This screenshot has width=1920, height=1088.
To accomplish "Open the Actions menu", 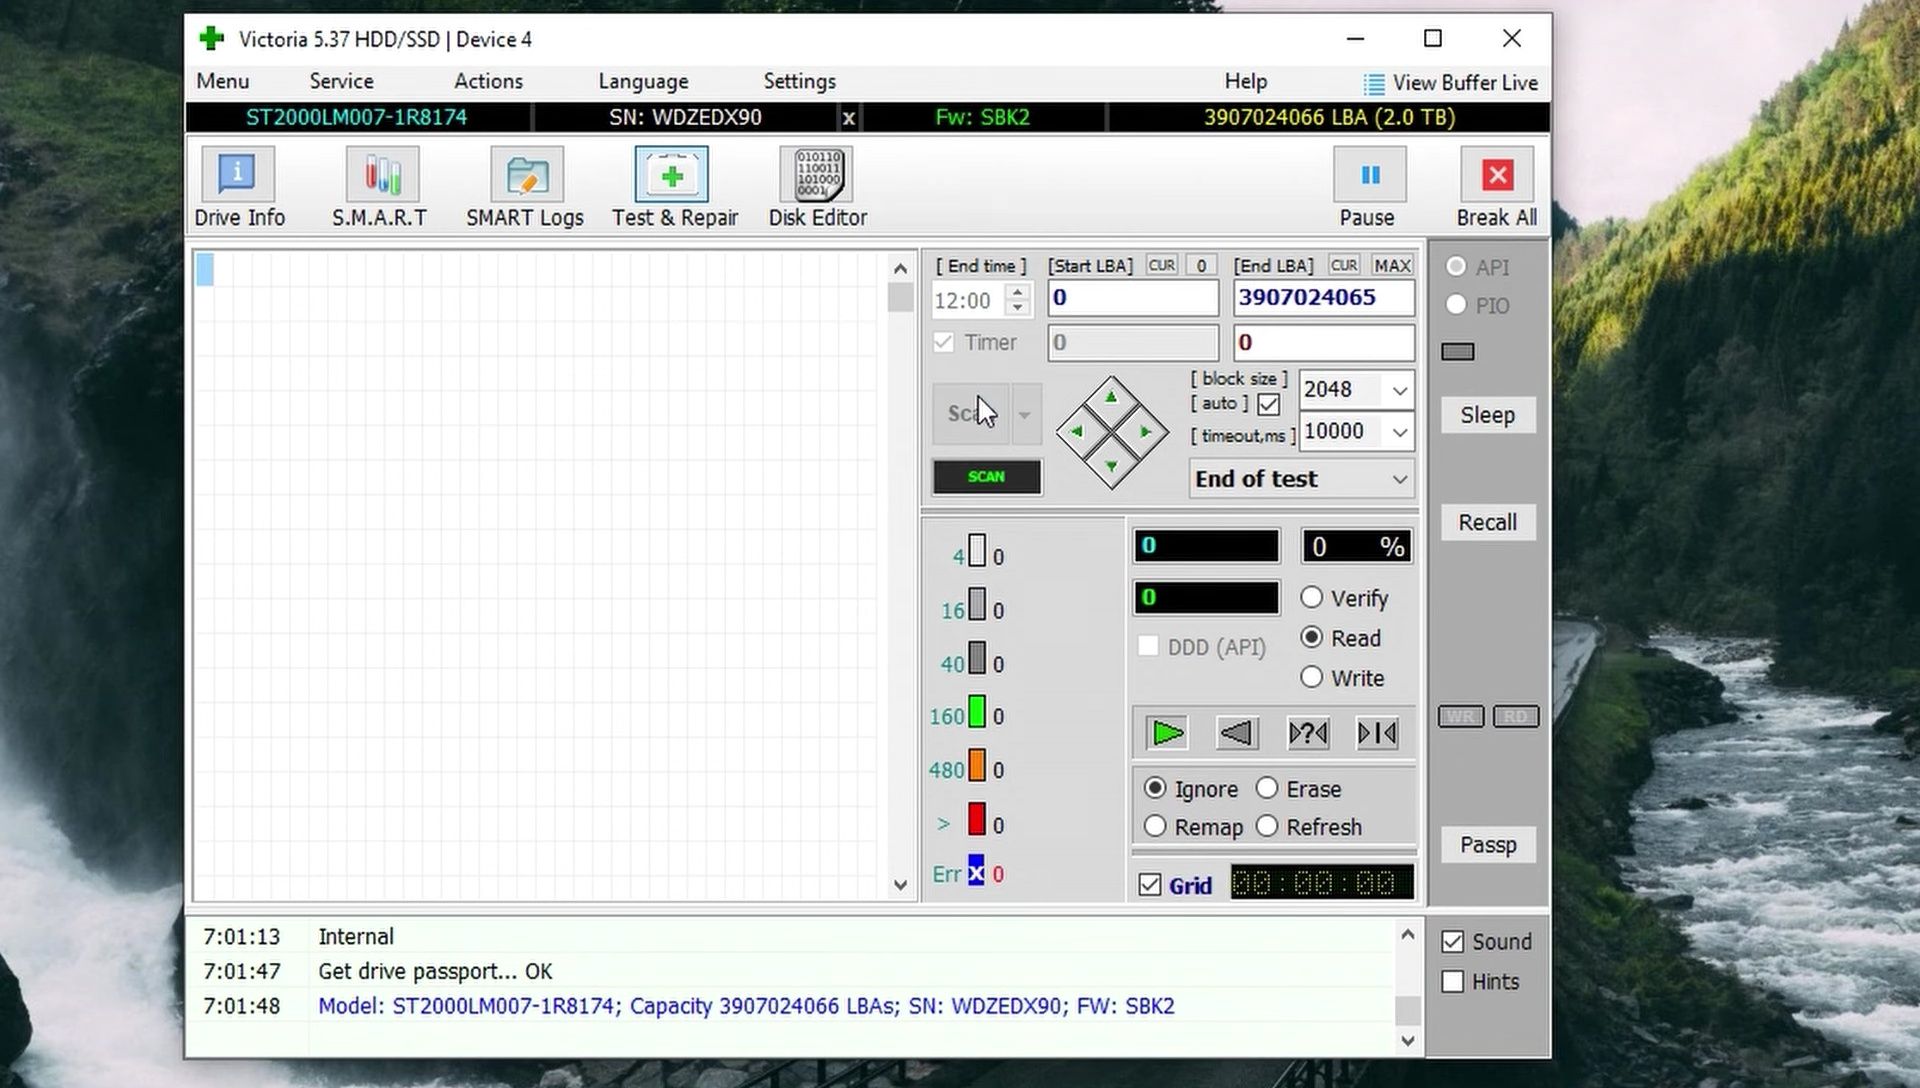I will (488, 82).
